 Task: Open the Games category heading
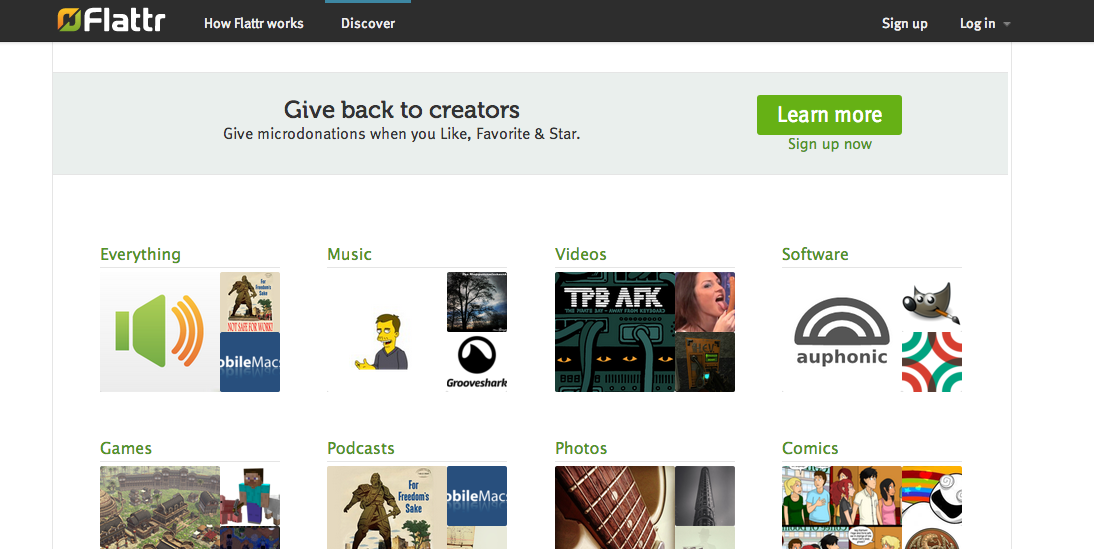click(x=126, y=448)
